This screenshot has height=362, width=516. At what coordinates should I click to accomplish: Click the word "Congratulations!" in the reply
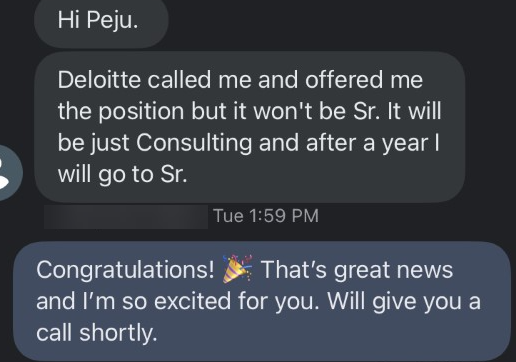(125, 270)
